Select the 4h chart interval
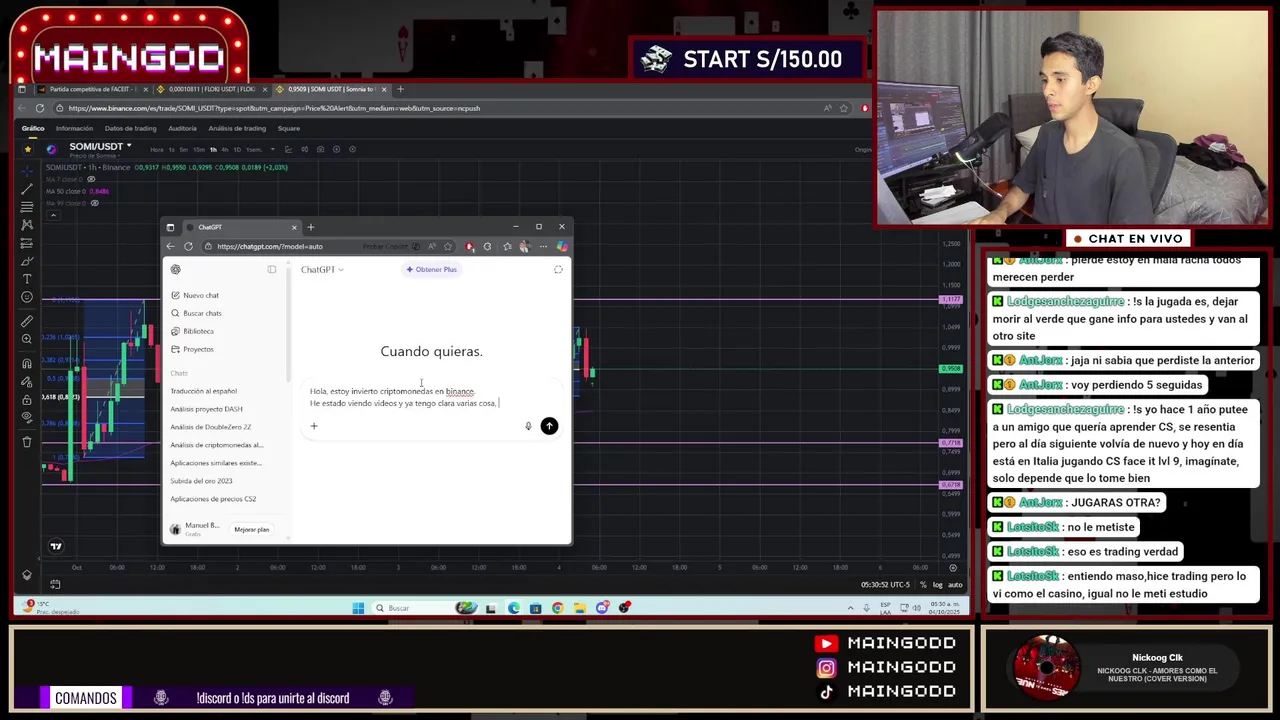Viewport: 1280px width, 720px height. pyautogui.click(x=224, y=149)
